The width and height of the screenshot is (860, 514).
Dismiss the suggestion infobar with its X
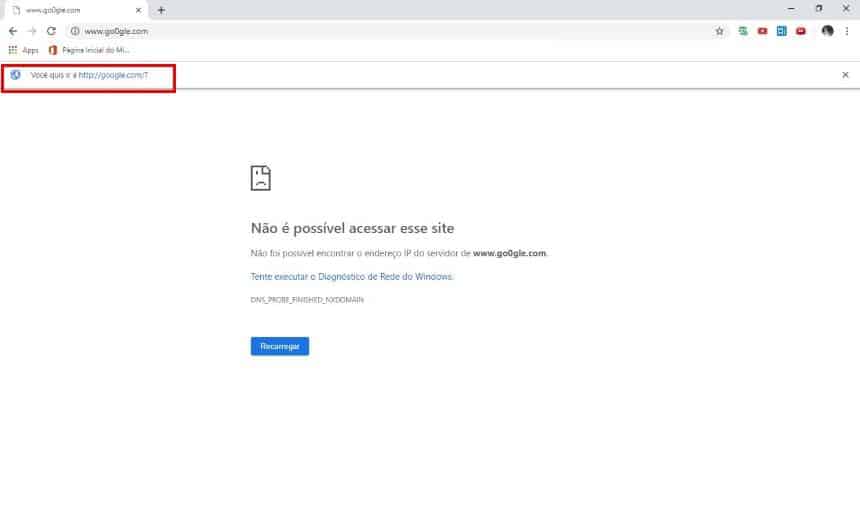pos(845,75)
